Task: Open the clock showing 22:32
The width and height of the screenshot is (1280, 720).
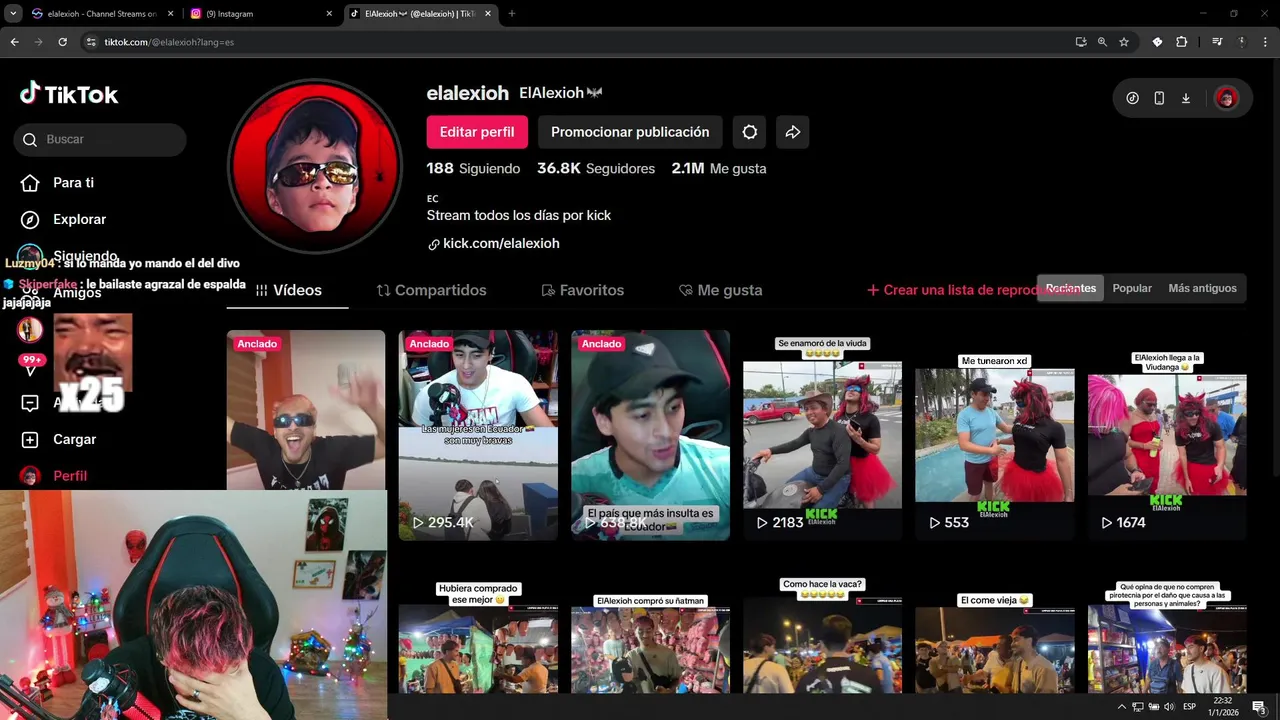Action: (1222, 707)
